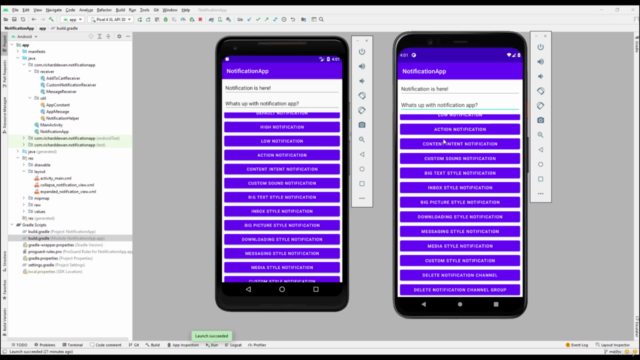This screenshot has width=640, height=360.
Task: Open the Problems tool window tab
Action: click(x=44, y=345)
